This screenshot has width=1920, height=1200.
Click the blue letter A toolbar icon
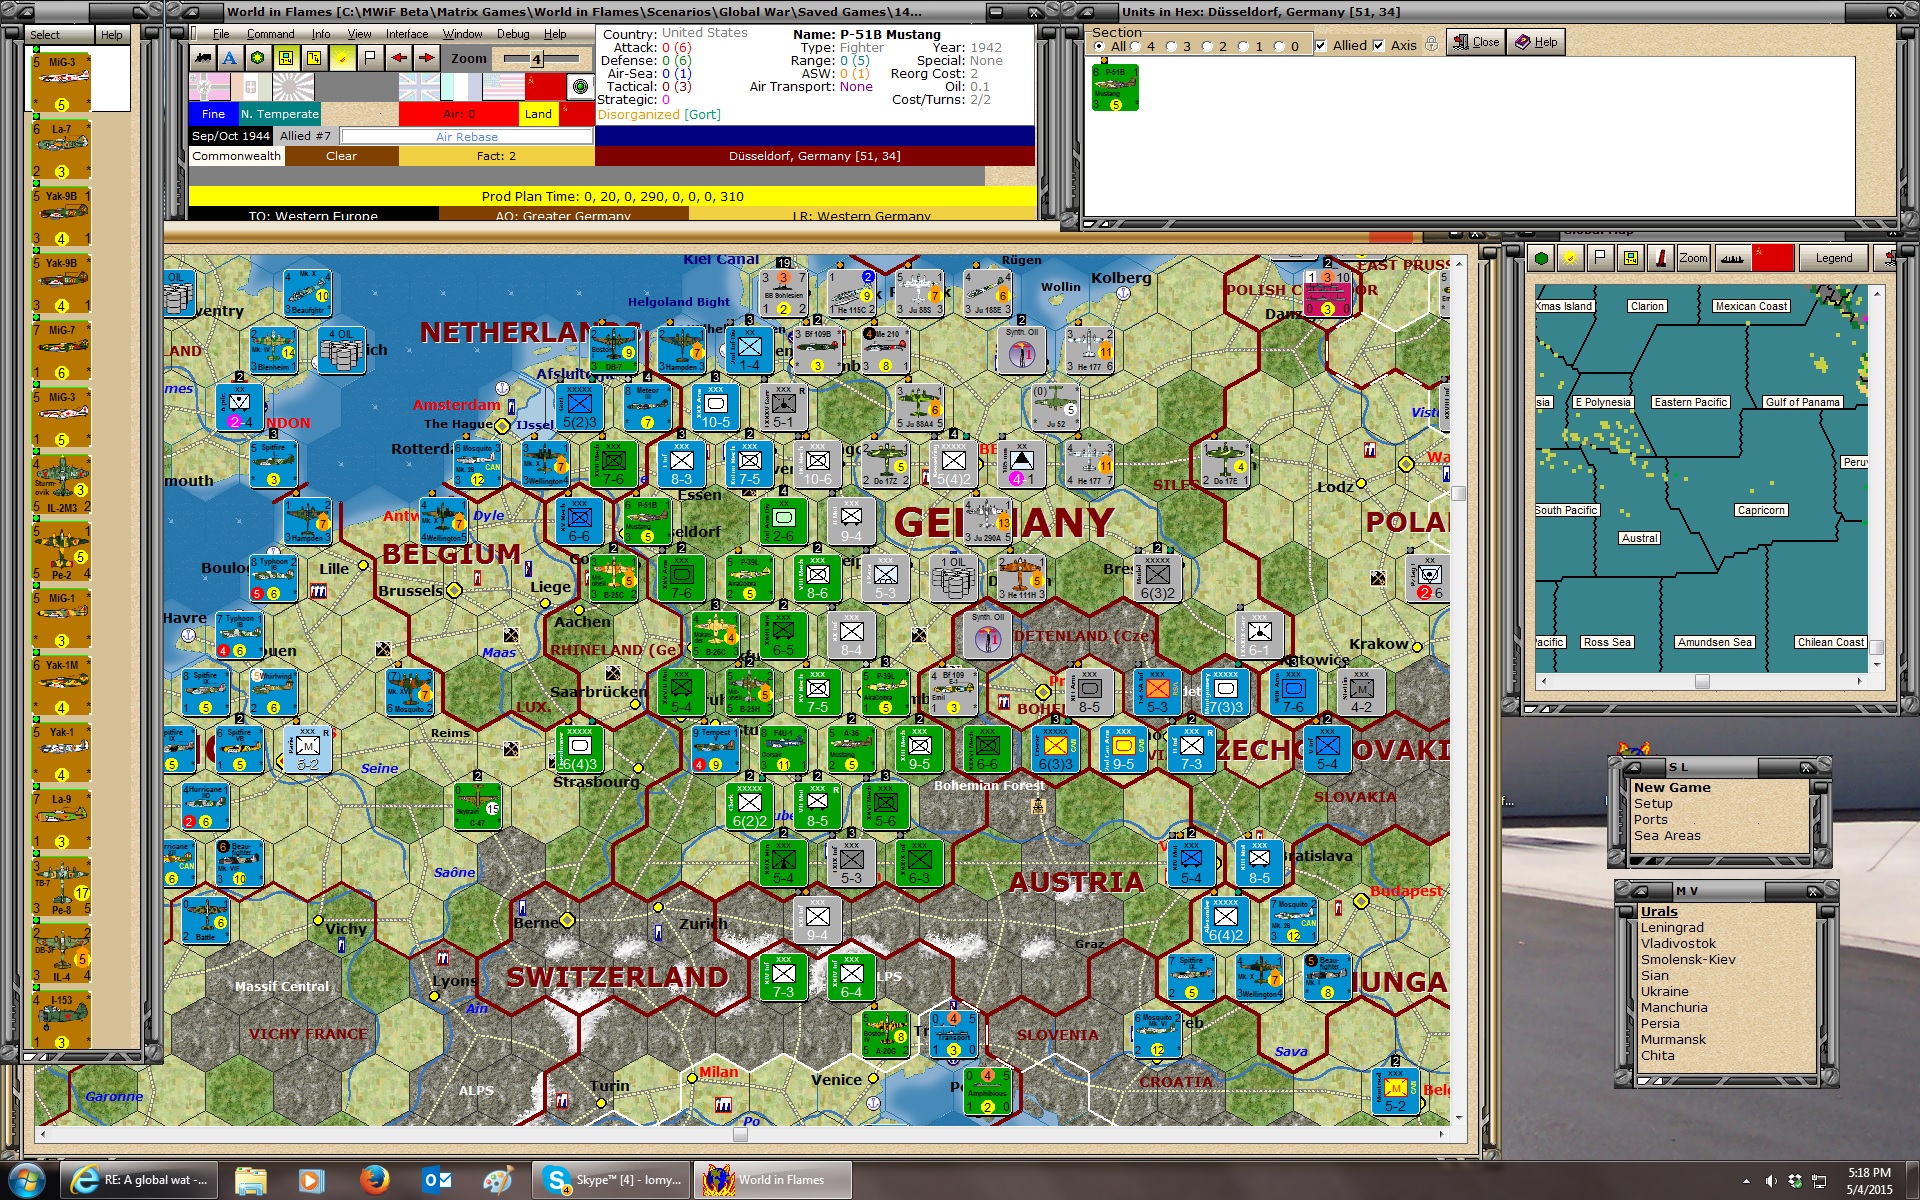point(230,58)
